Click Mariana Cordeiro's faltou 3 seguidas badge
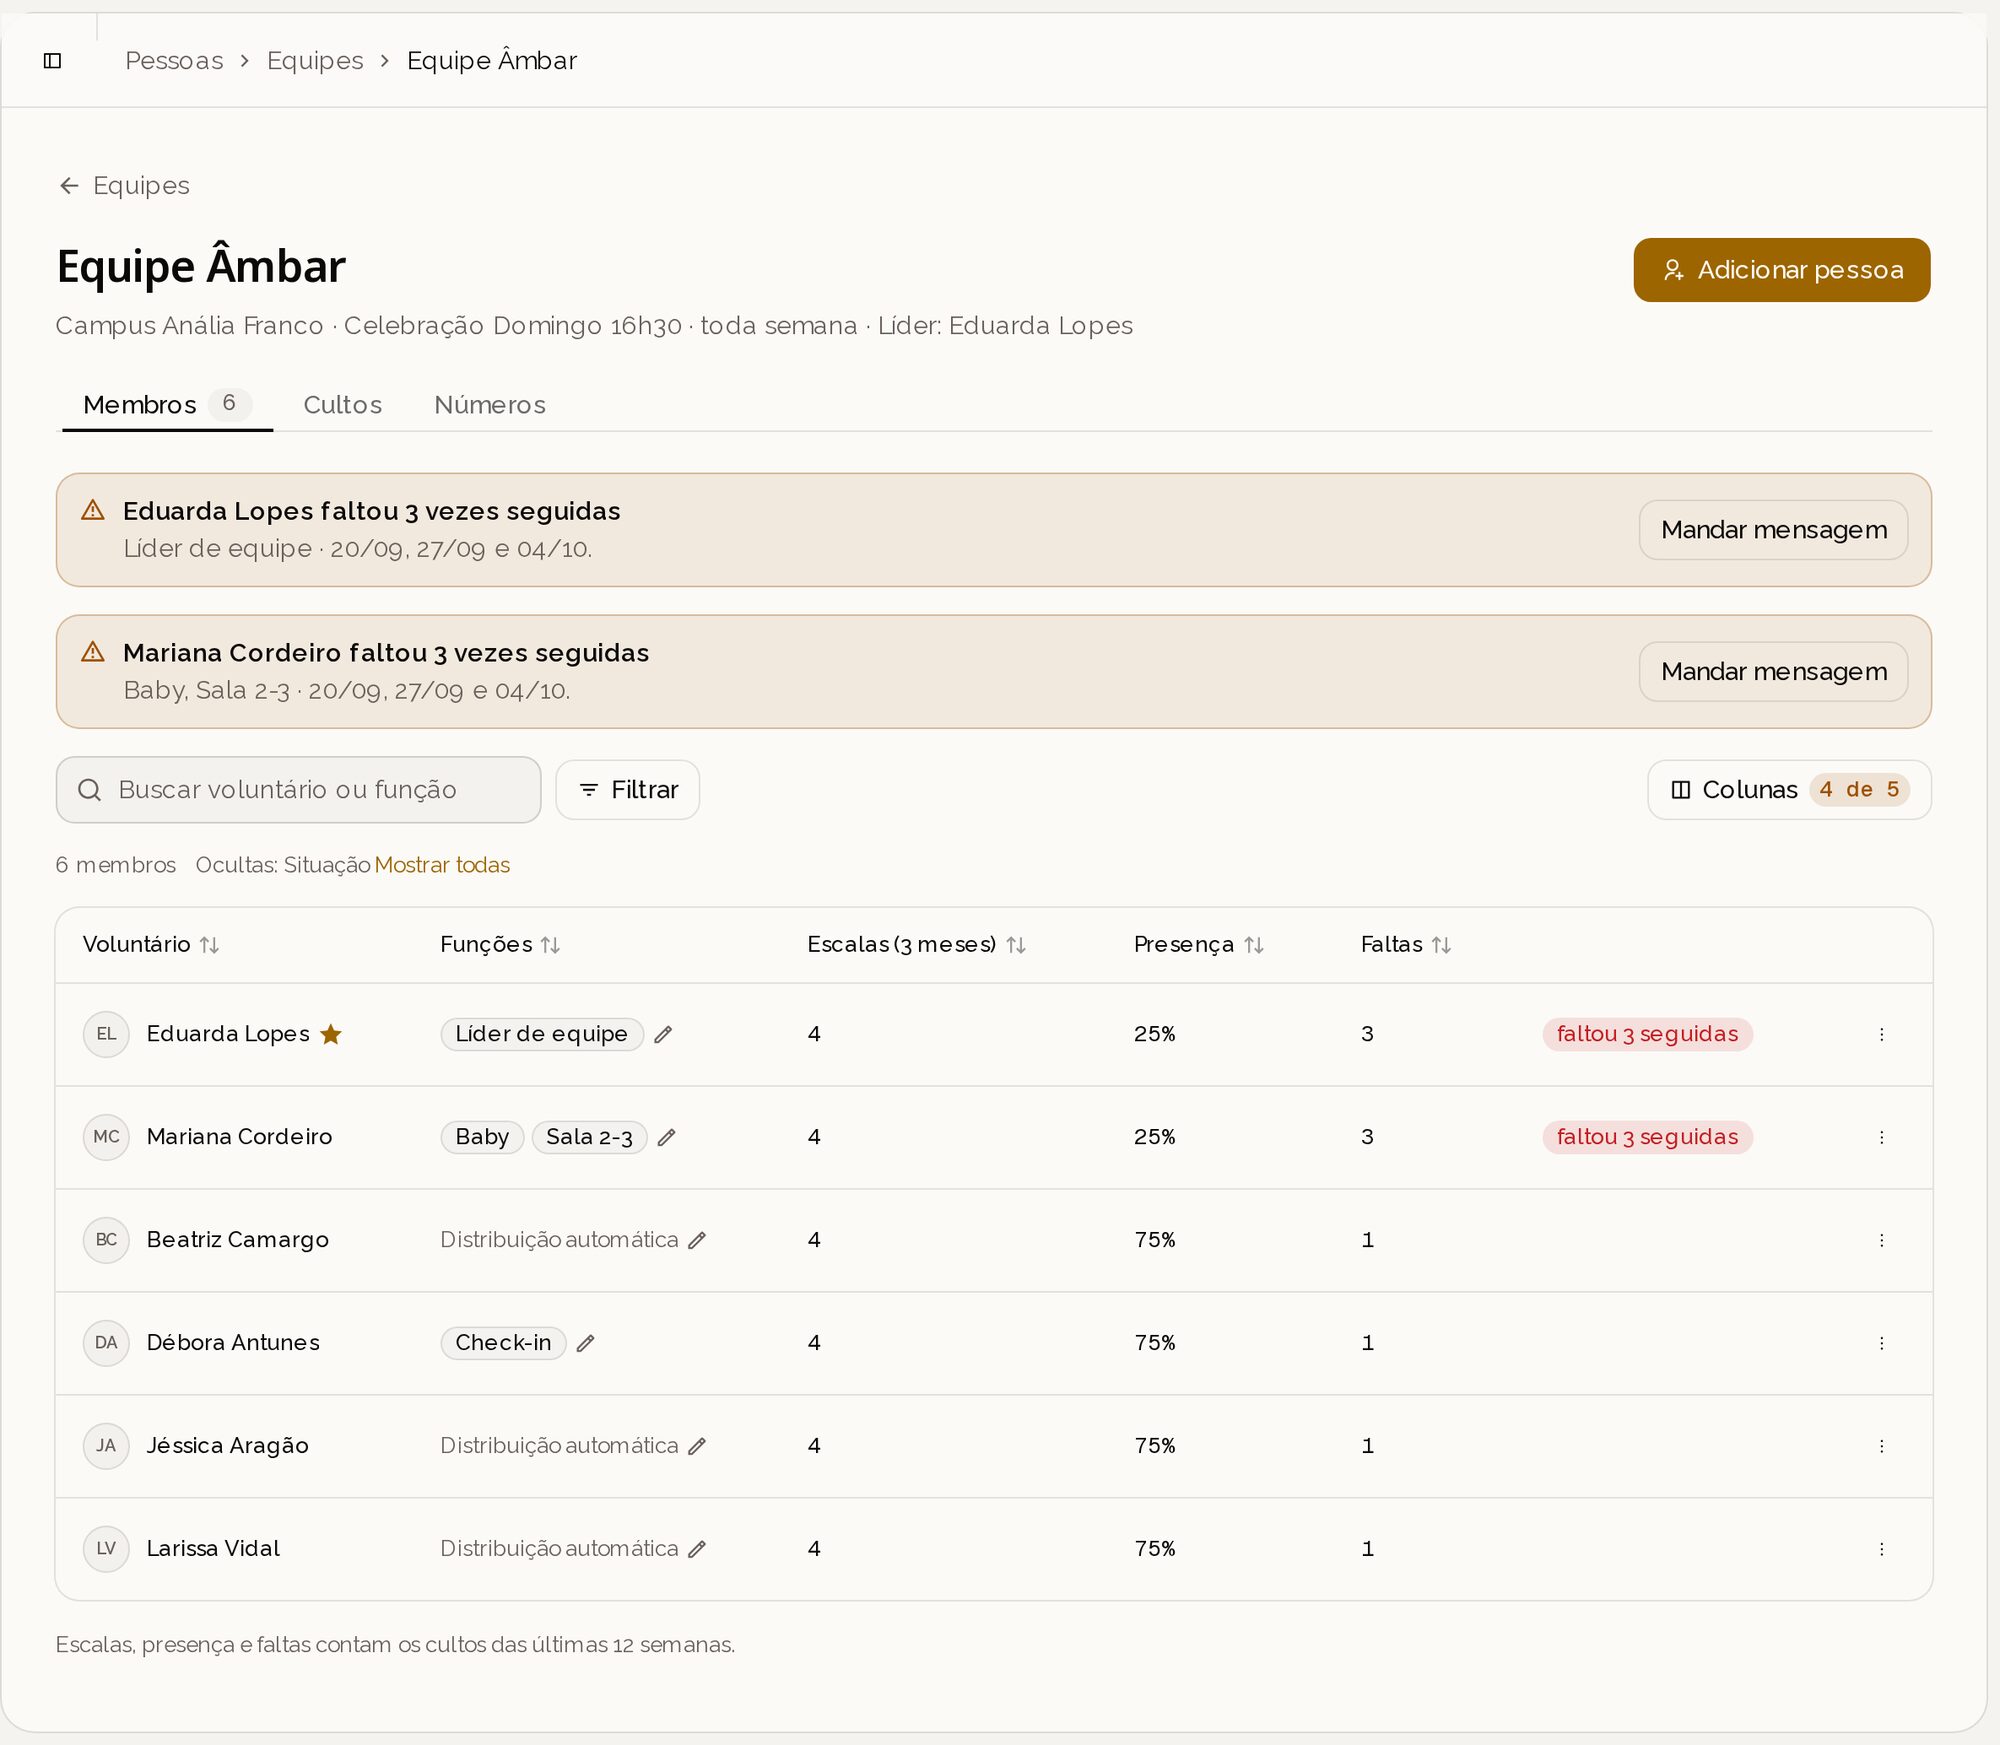Screen dimensions: 2000x1745 [1648, 1138]
